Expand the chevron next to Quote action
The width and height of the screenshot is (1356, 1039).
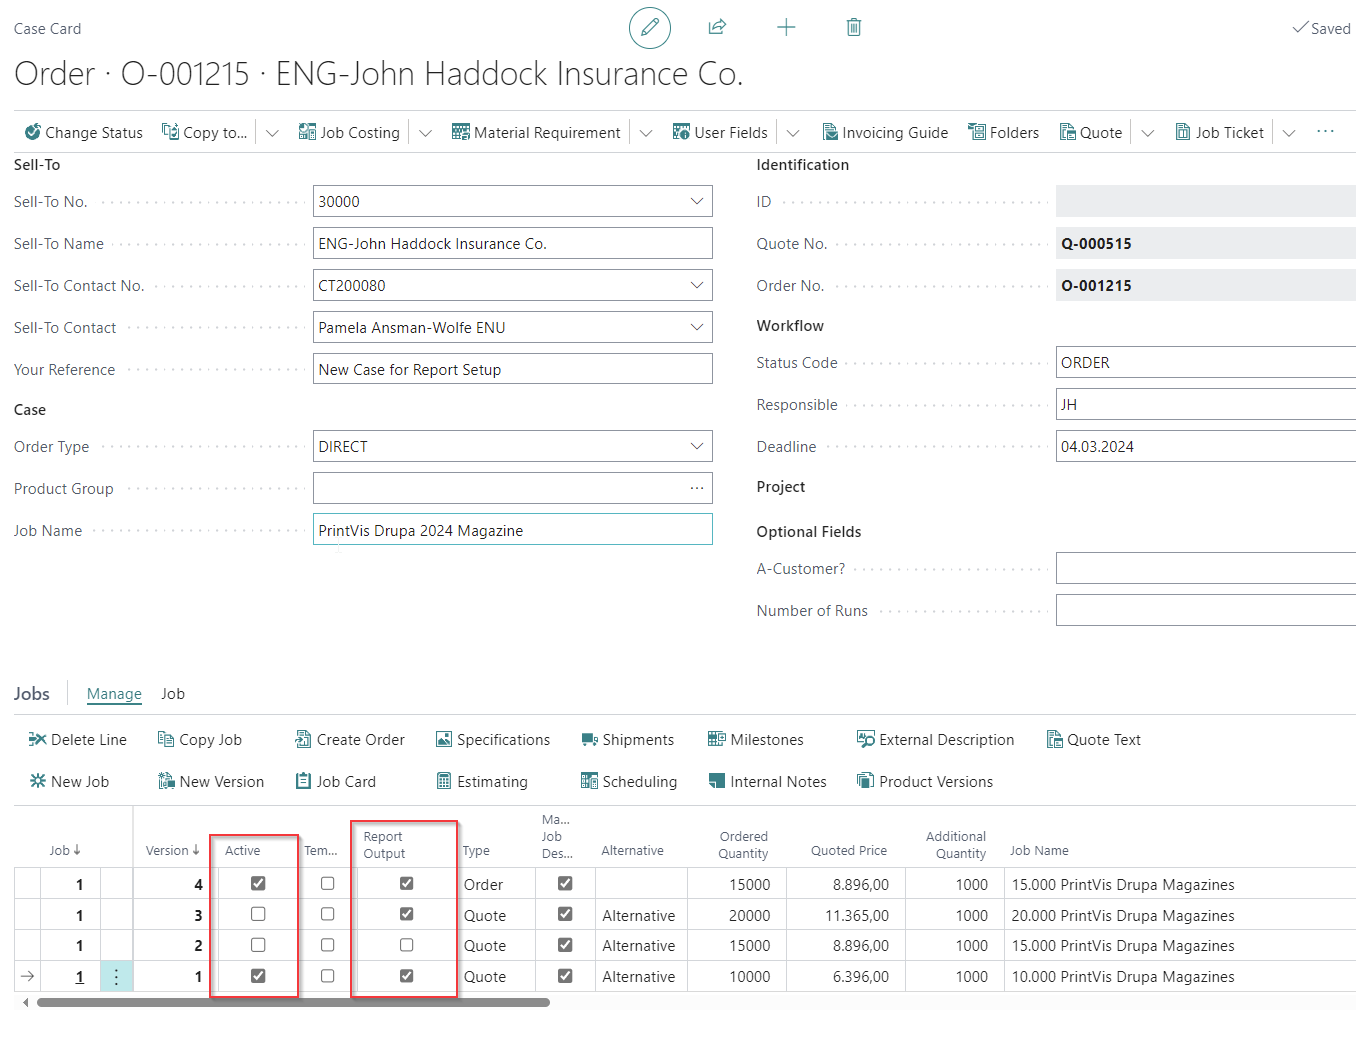(x=1147, y=133)
